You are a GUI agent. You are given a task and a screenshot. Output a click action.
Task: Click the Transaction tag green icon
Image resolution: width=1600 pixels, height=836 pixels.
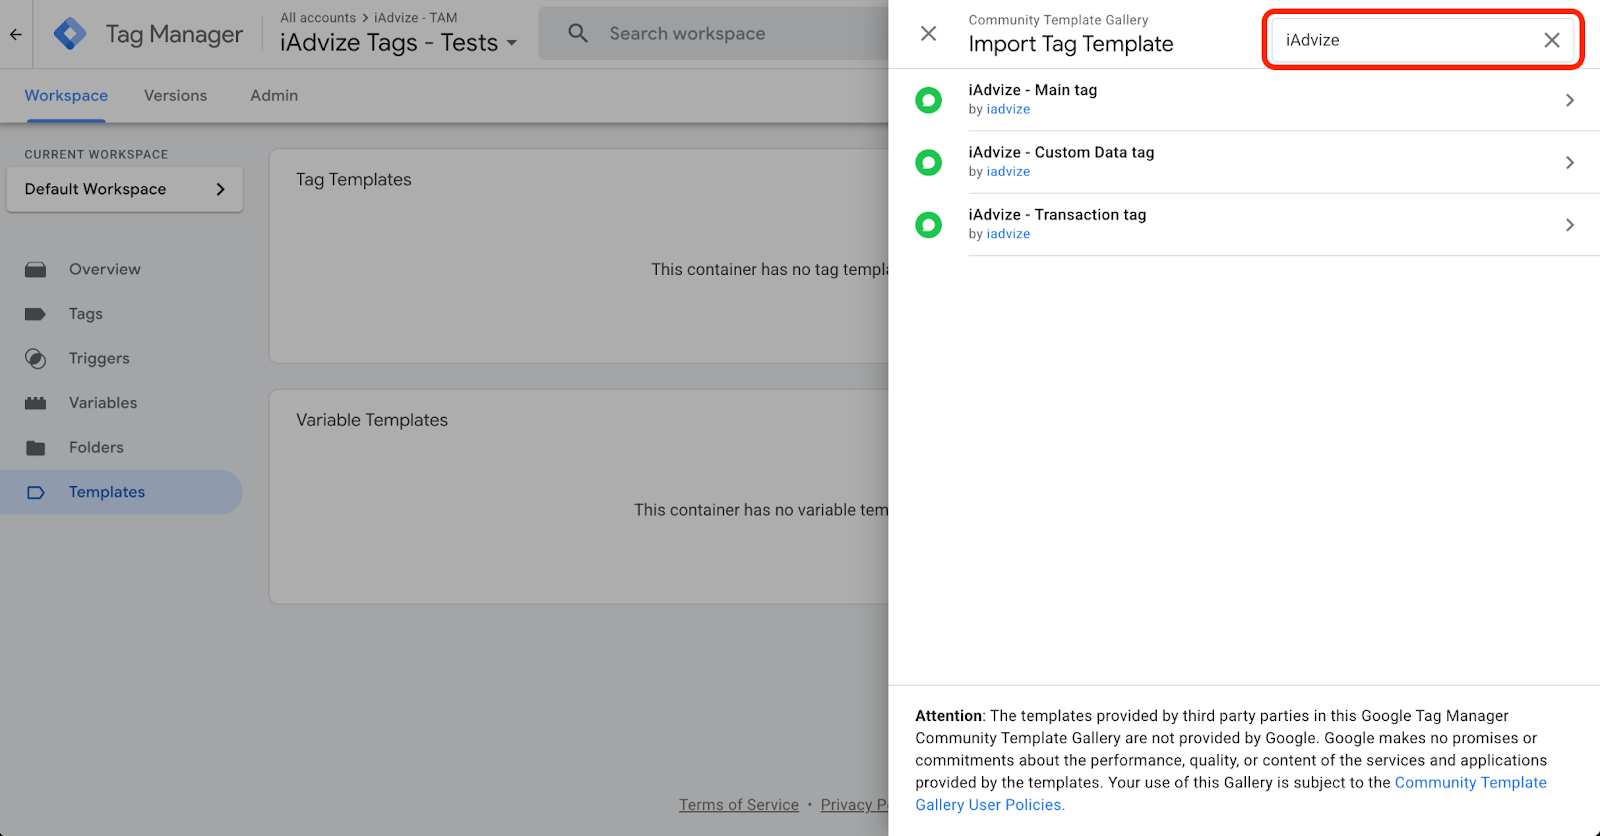[928, 225]
